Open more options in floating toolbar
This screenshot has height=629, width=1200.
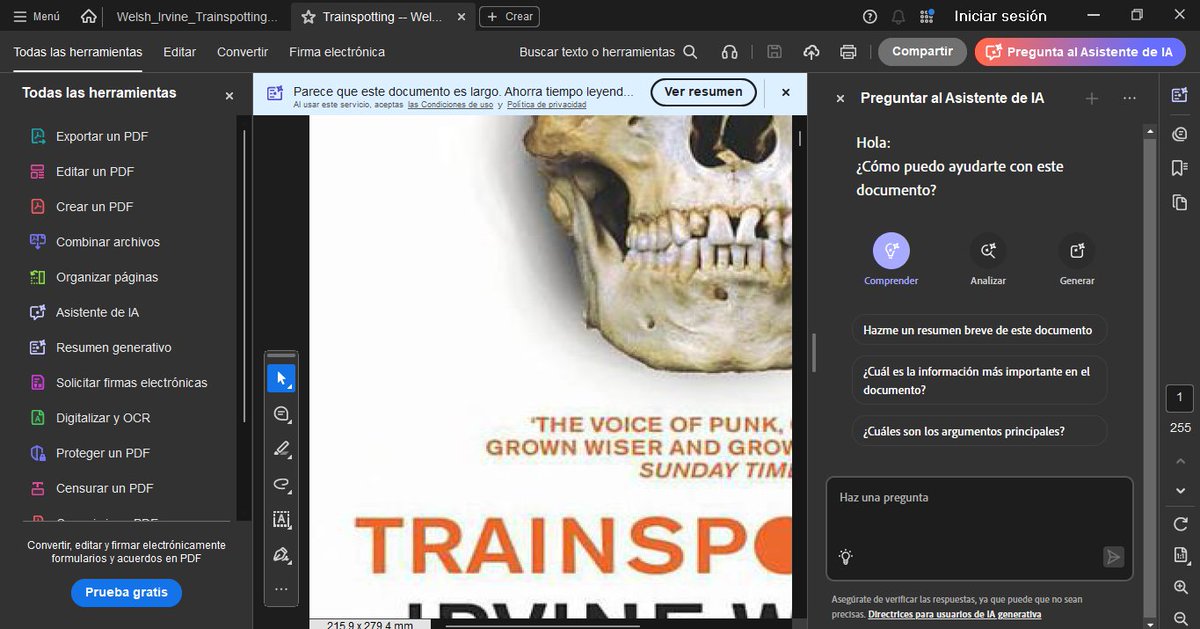281,589
